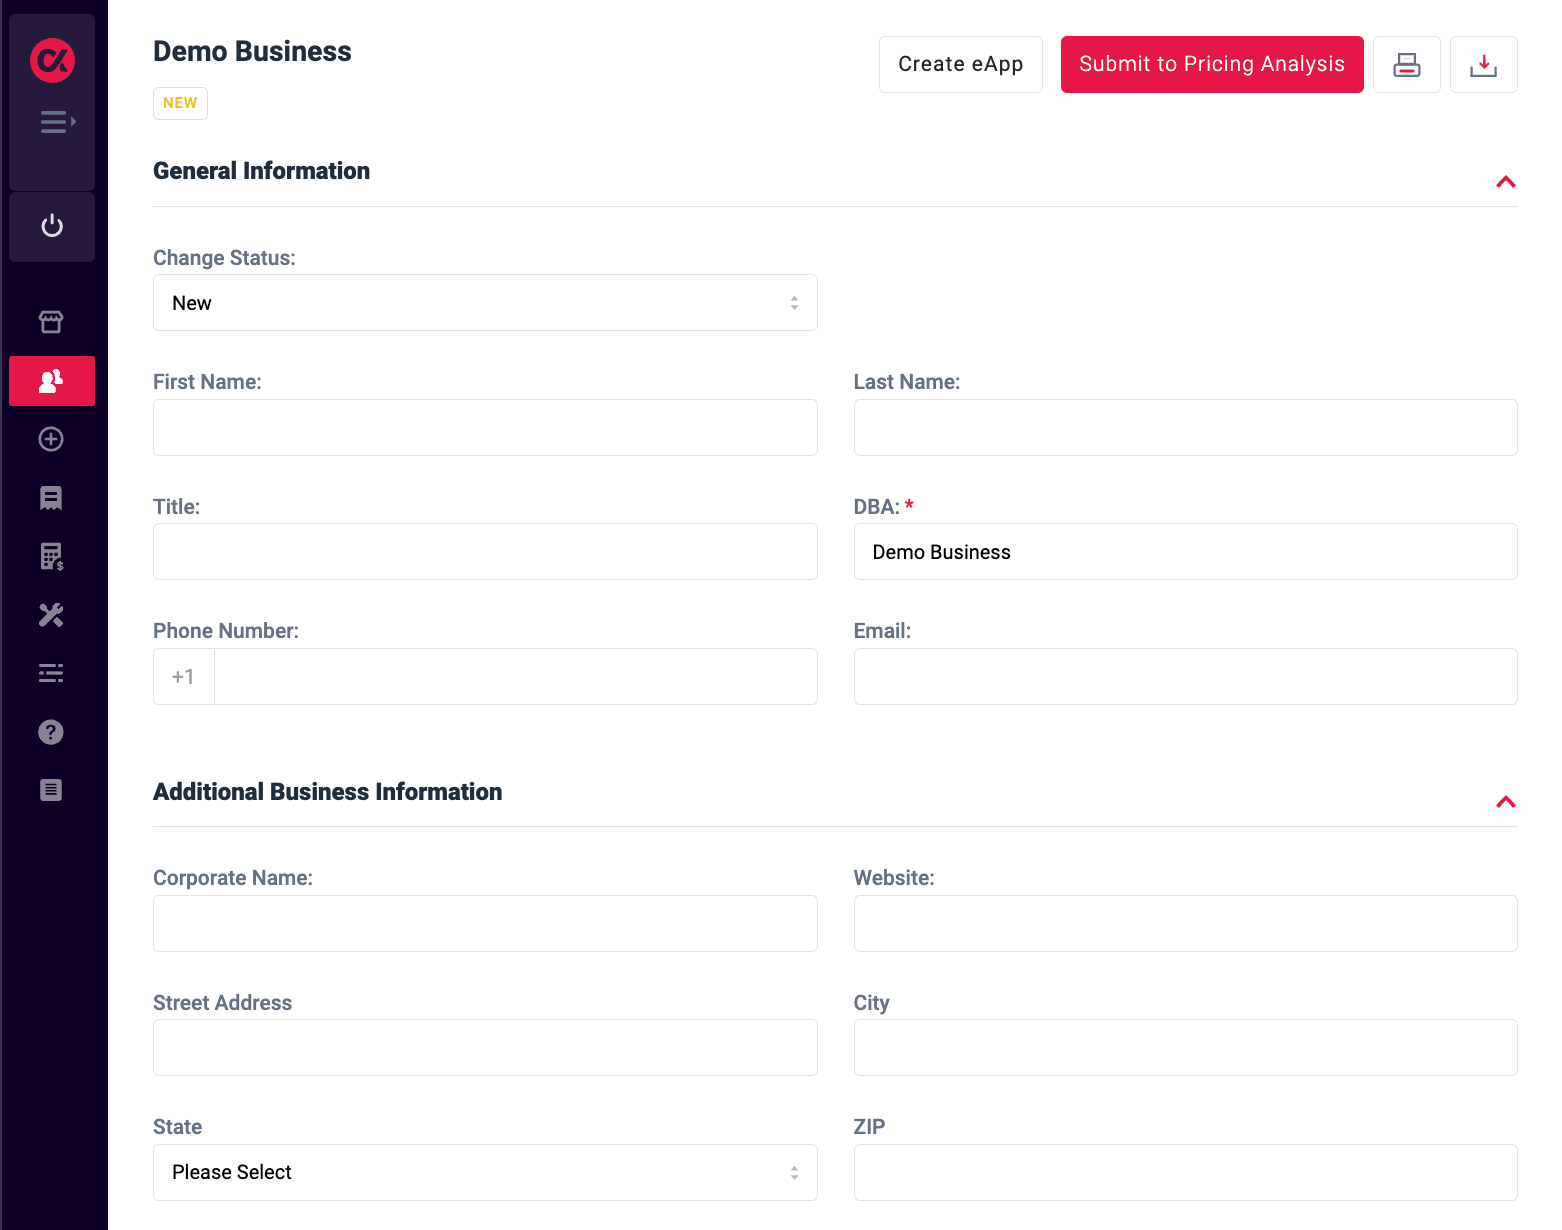1562x1230 pixels.
Task: Click the First Name input field
Action: pyautogui.click(x=485, y=428)
